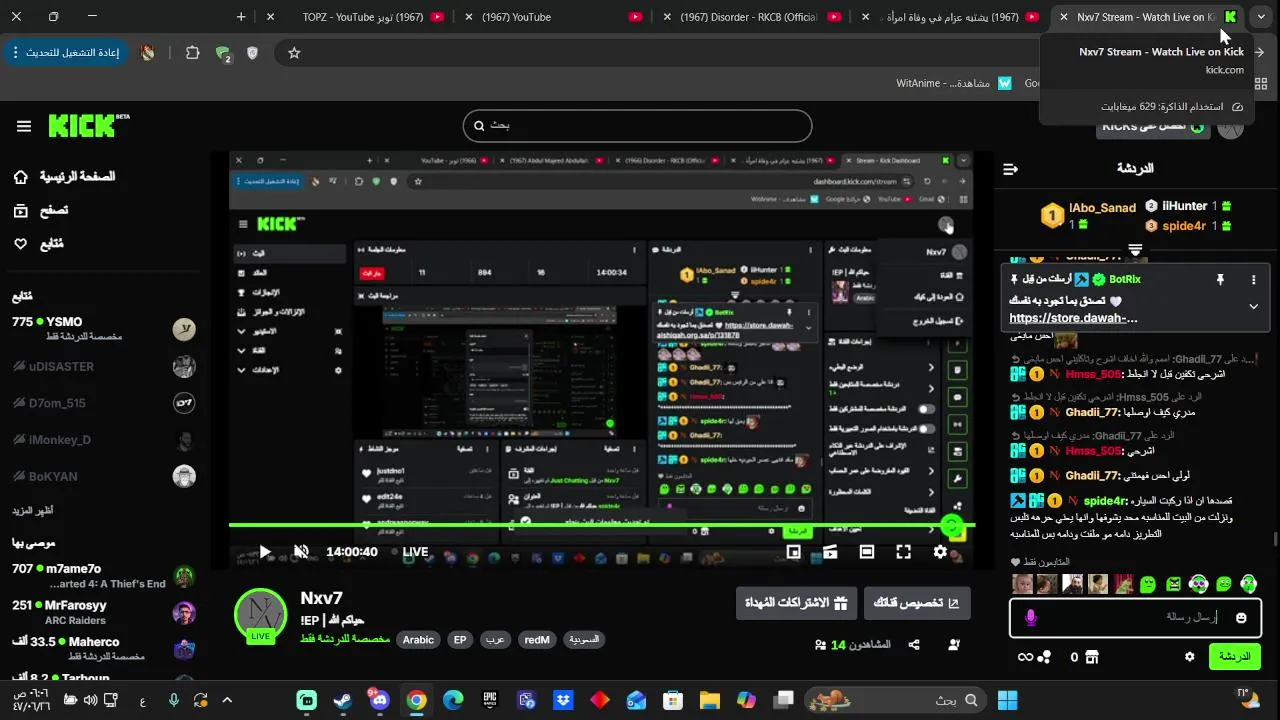Open YSMO channel in sidebar
Screen dimensions: 1280x720
click(x=104, y=329)
